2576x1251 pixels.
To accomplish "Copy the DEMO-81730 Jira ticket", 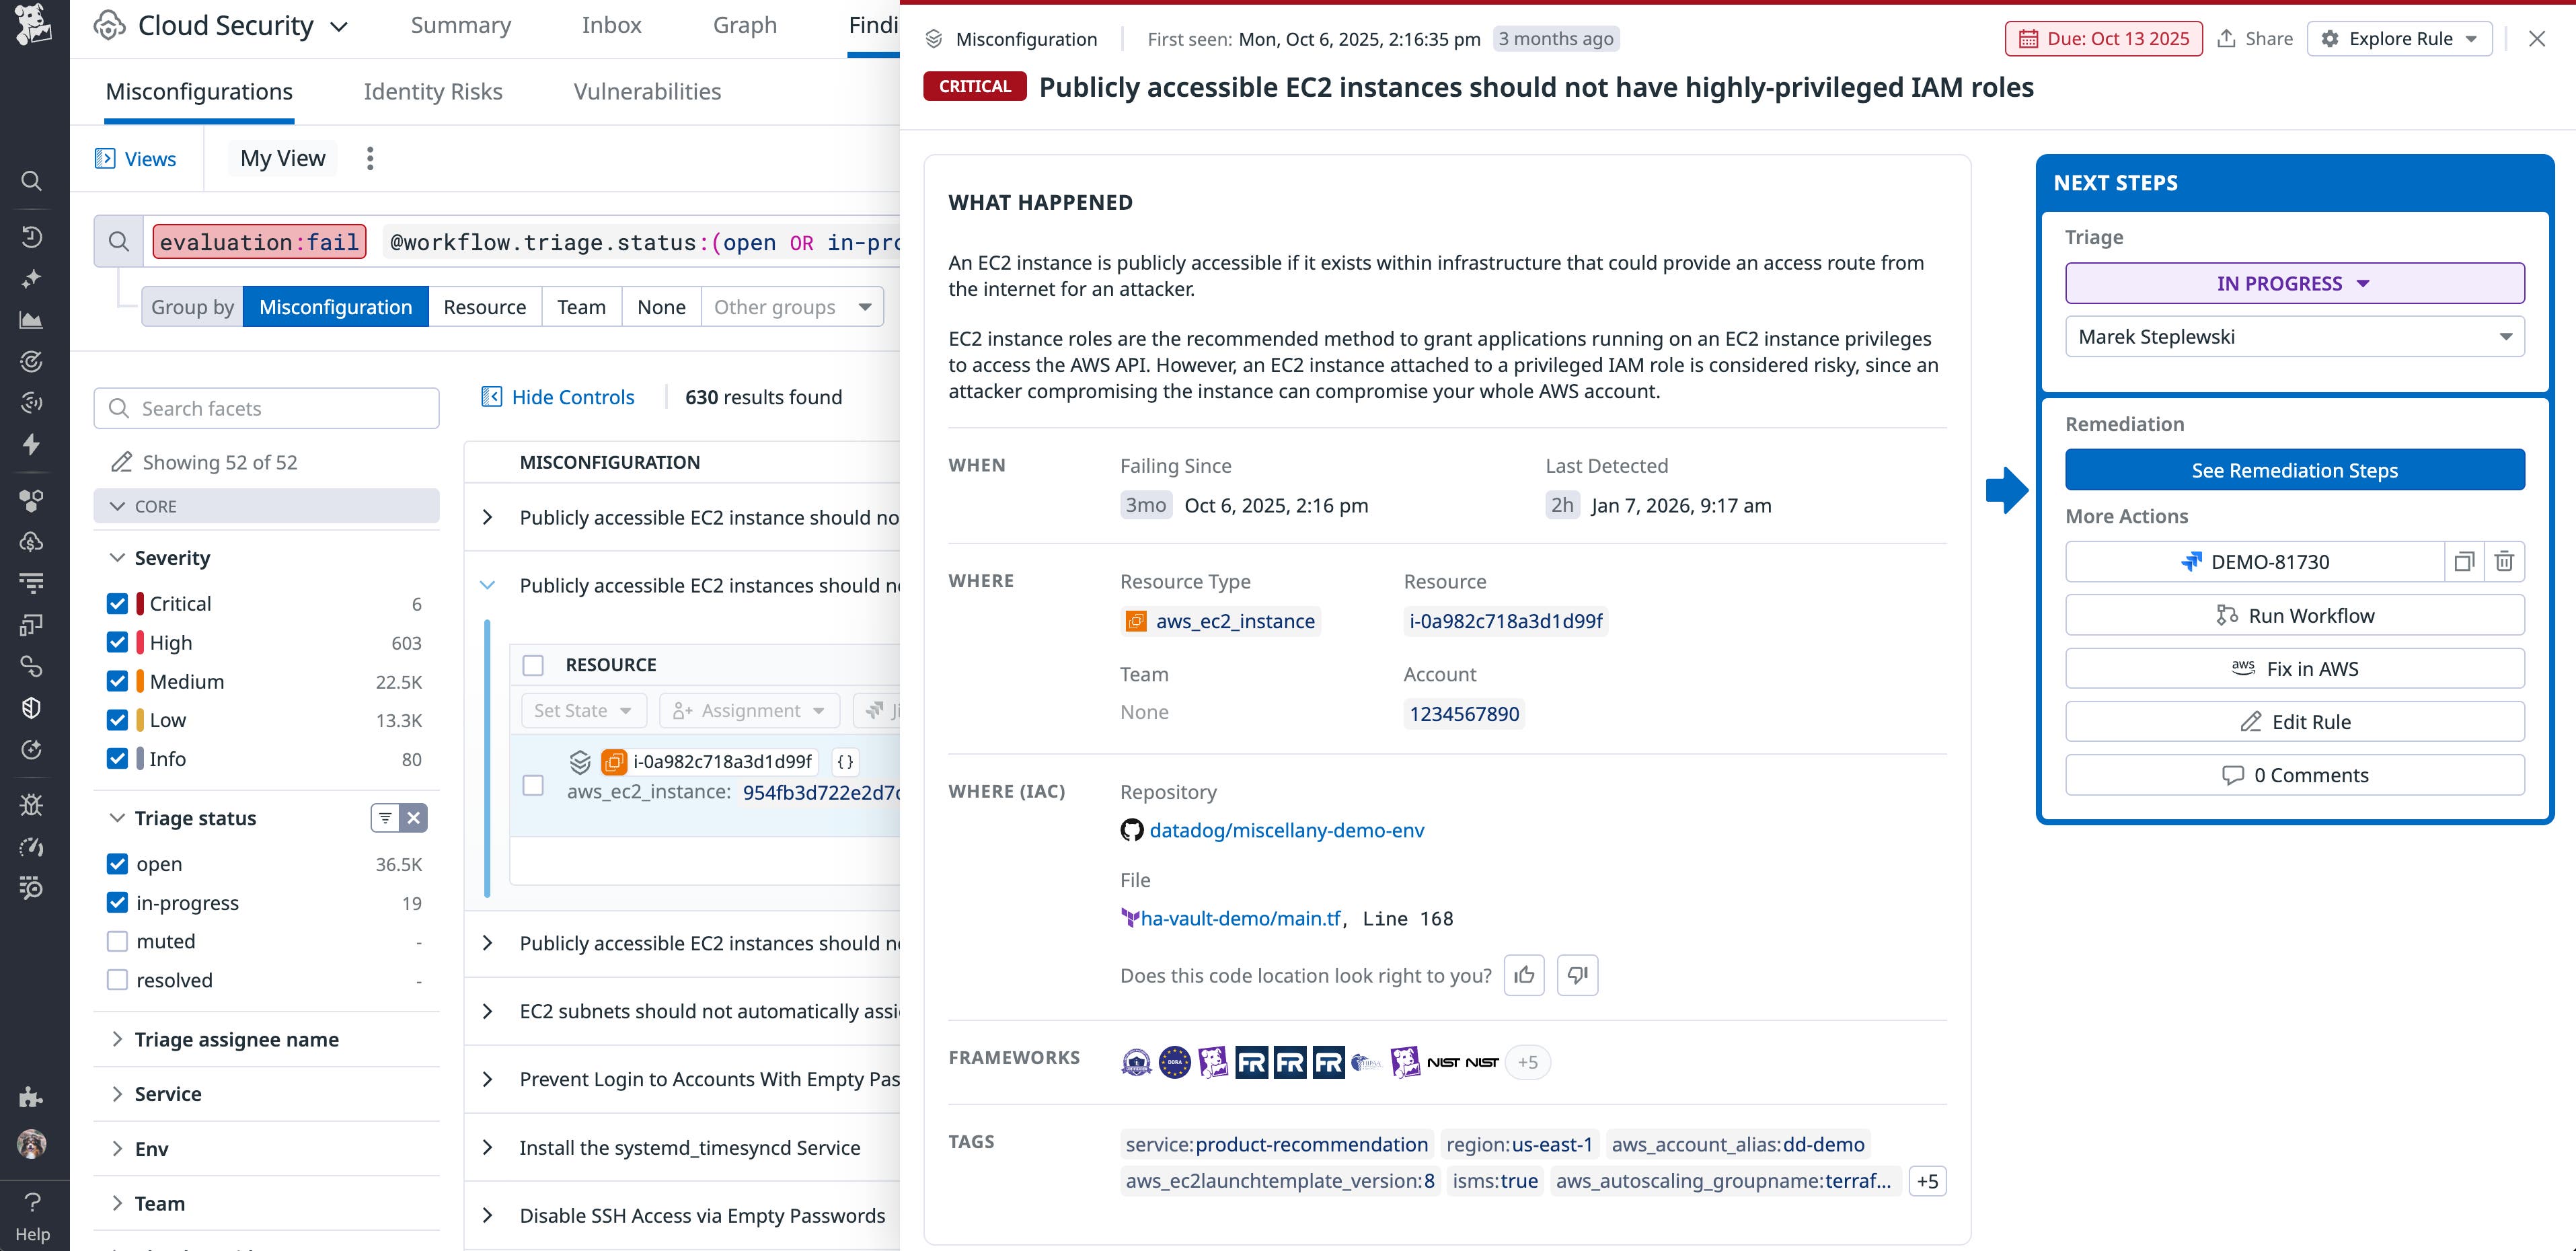I will [2464, 561].
